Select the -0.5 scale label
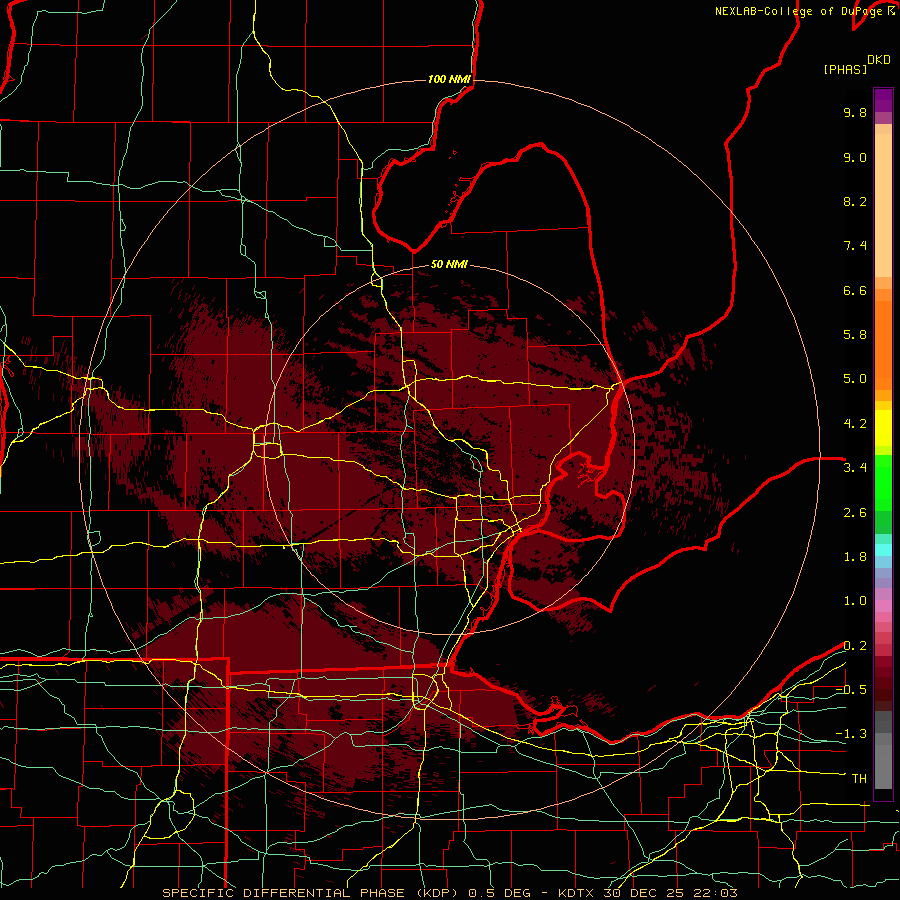This screenshot has height=900, width=900. 851,690
